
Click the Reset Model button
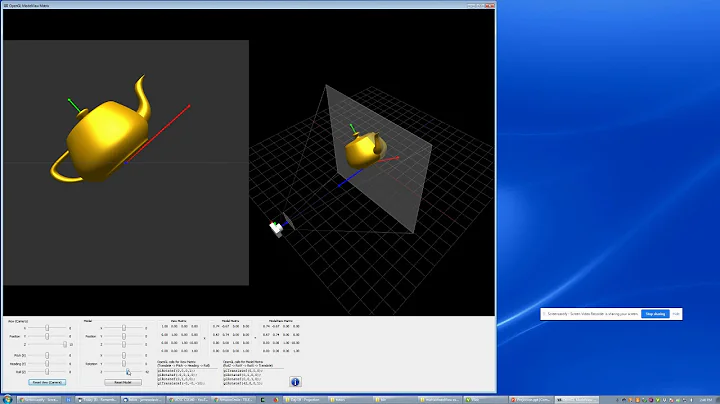pos(123,382)
